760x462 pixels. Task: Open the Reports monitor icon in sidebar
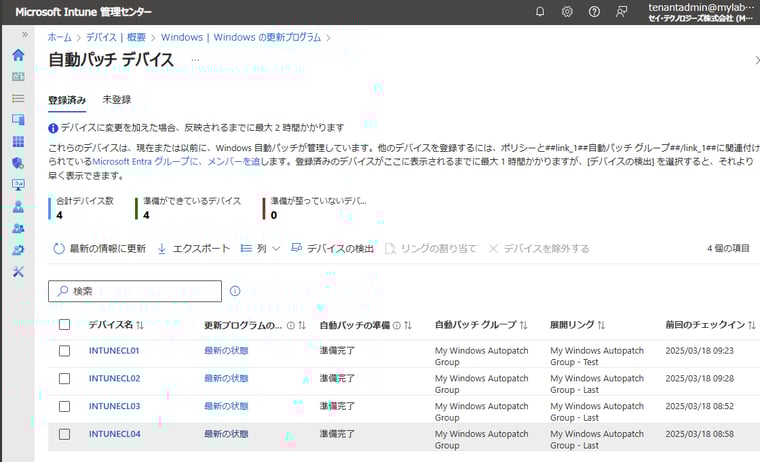pos(18,185)
